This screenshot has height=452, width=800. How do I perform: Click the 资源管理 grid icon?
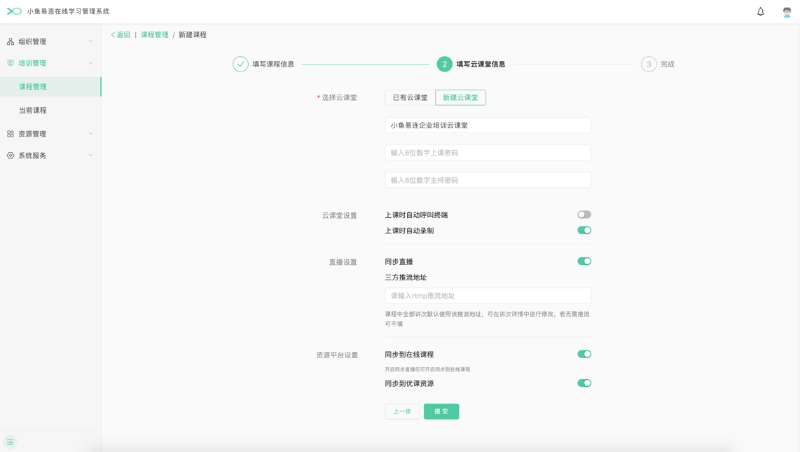coord(10,134)
